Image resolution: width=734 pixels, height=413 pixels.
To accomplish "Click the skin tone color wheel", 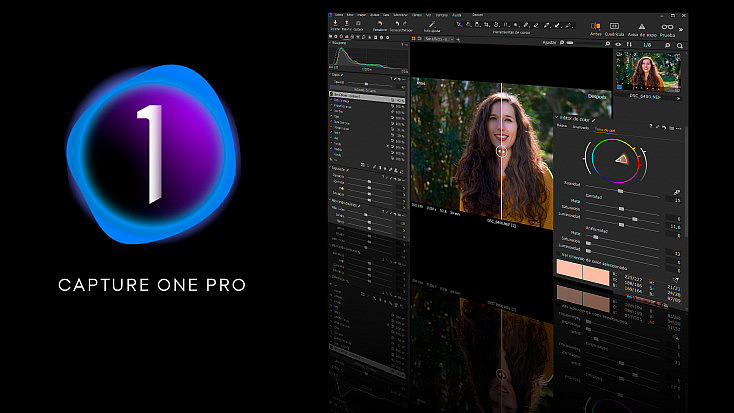I will coord(616,160).
